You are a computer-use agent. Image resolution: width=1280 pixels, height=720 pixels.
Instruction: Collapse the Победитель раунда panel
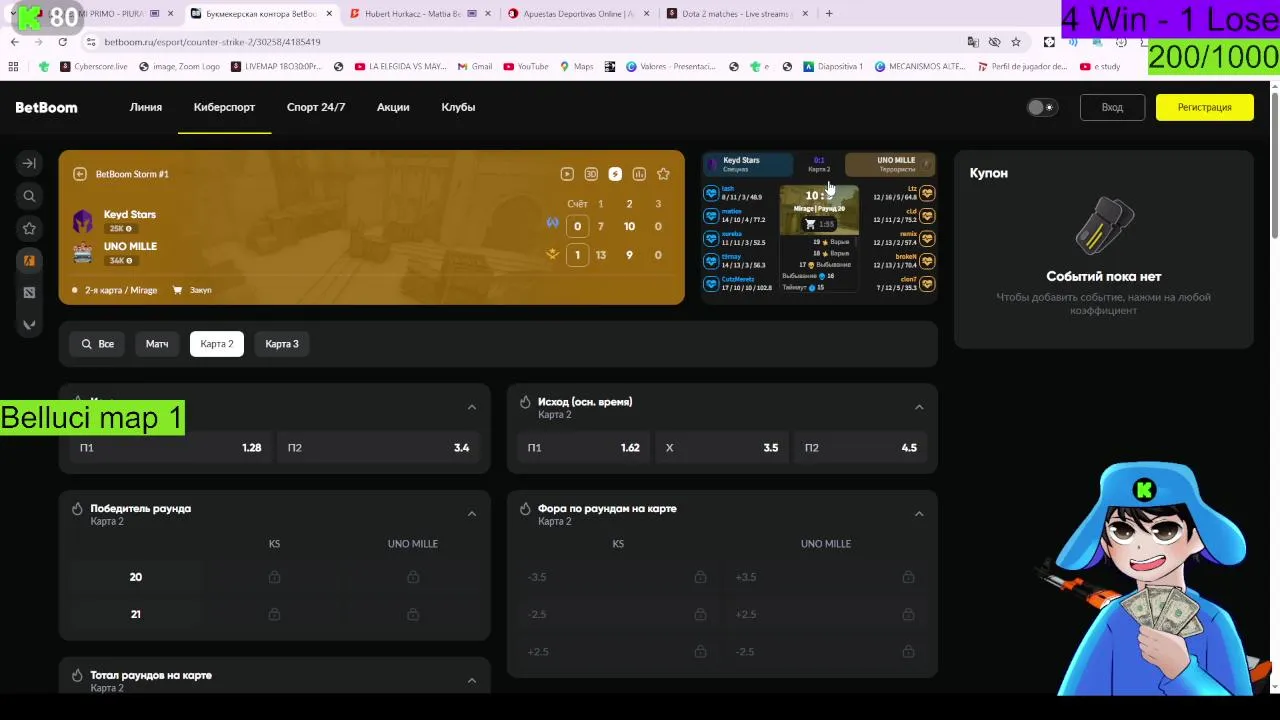(472, 514)
